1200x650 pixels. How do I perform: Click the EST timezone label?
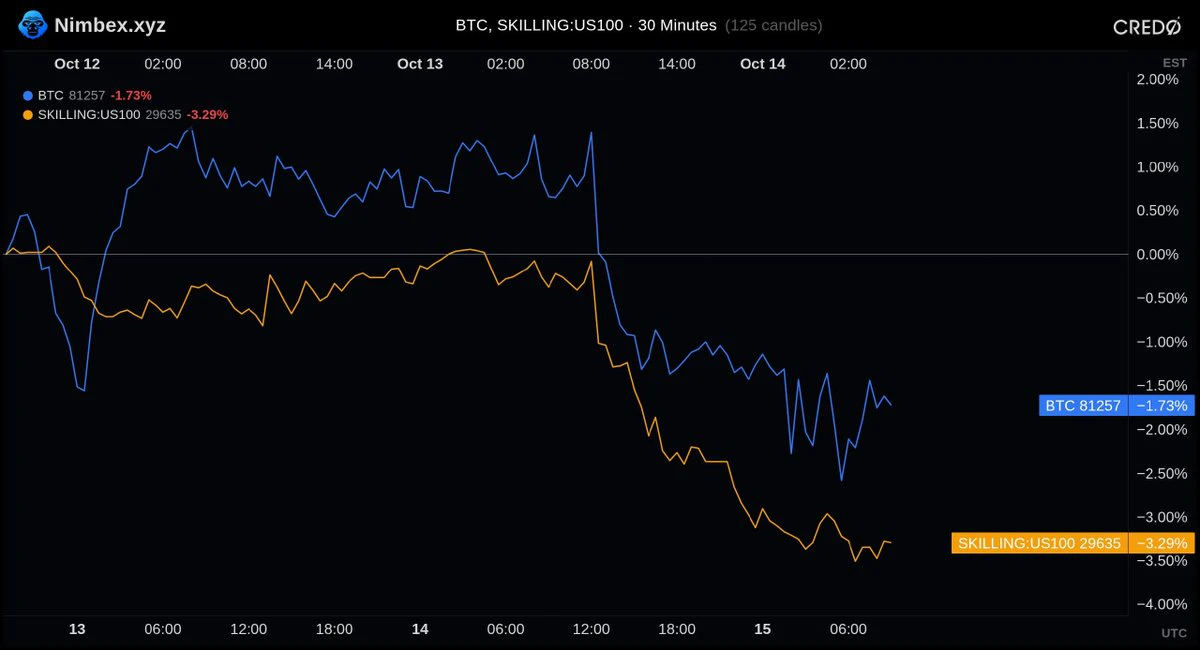click(x=1175, y=63)
